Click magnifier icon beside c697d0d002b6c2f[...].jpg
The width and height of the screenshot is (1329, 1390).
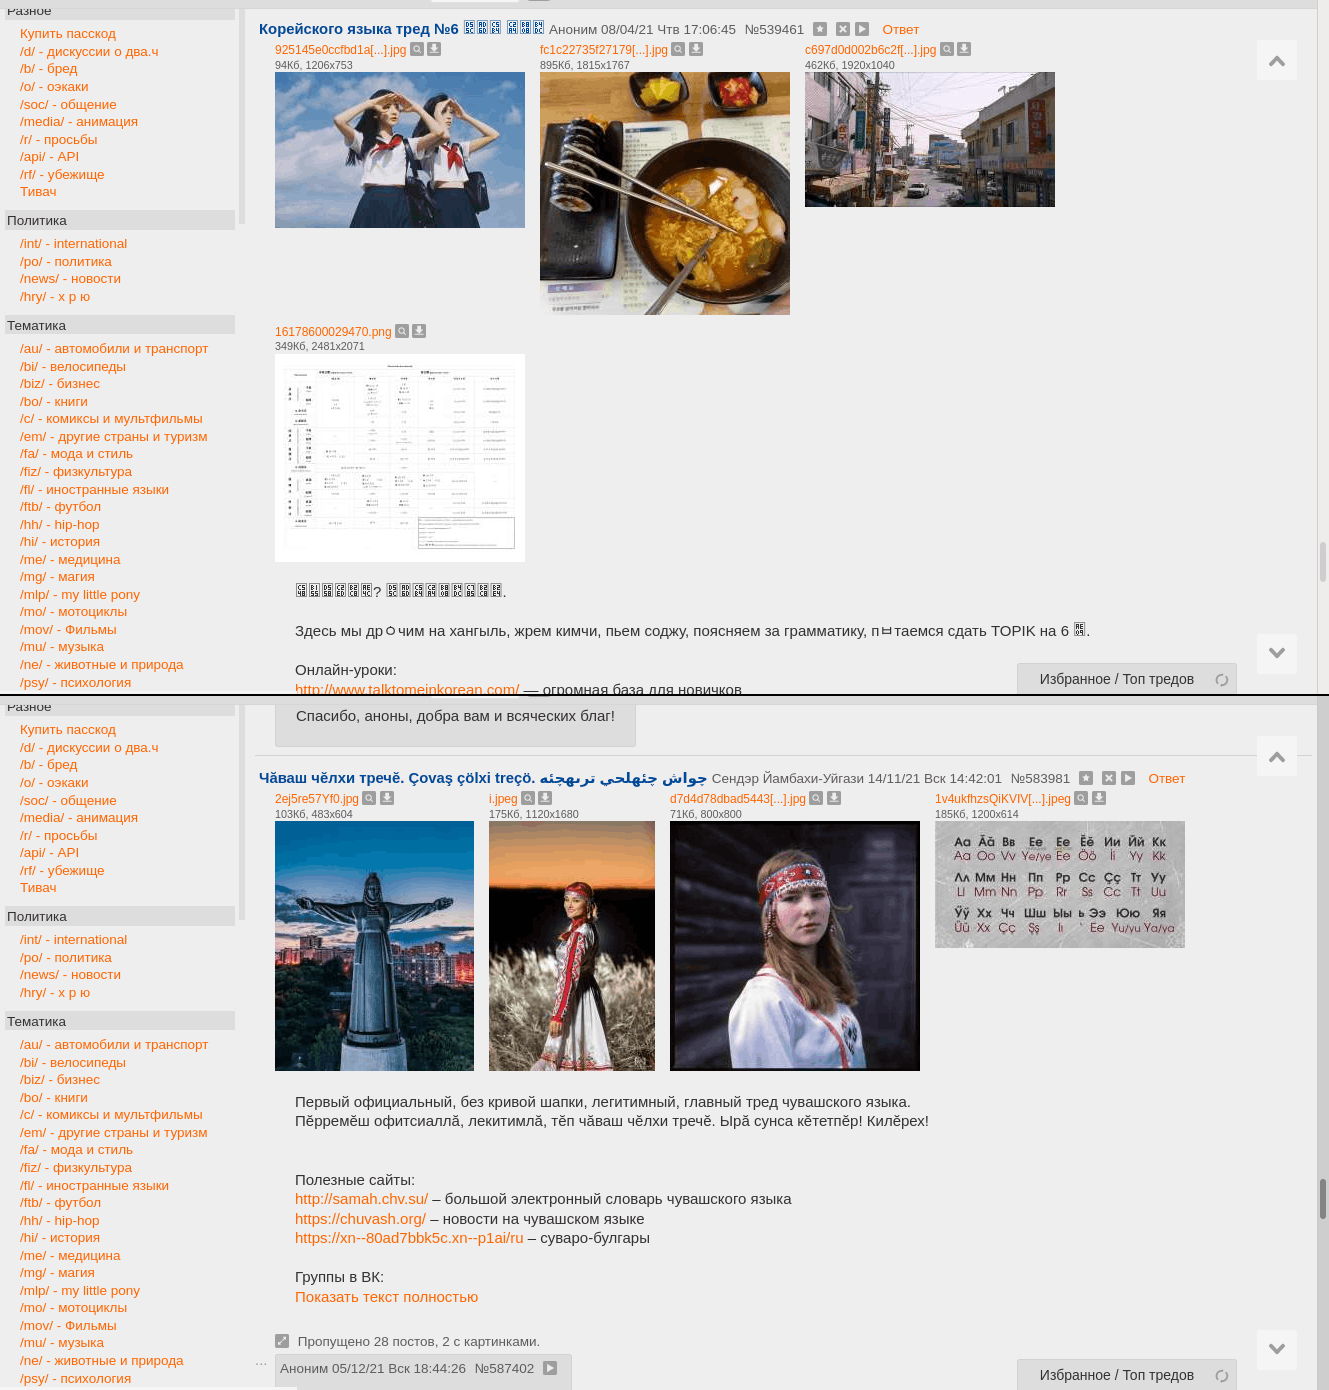point(947,49)
